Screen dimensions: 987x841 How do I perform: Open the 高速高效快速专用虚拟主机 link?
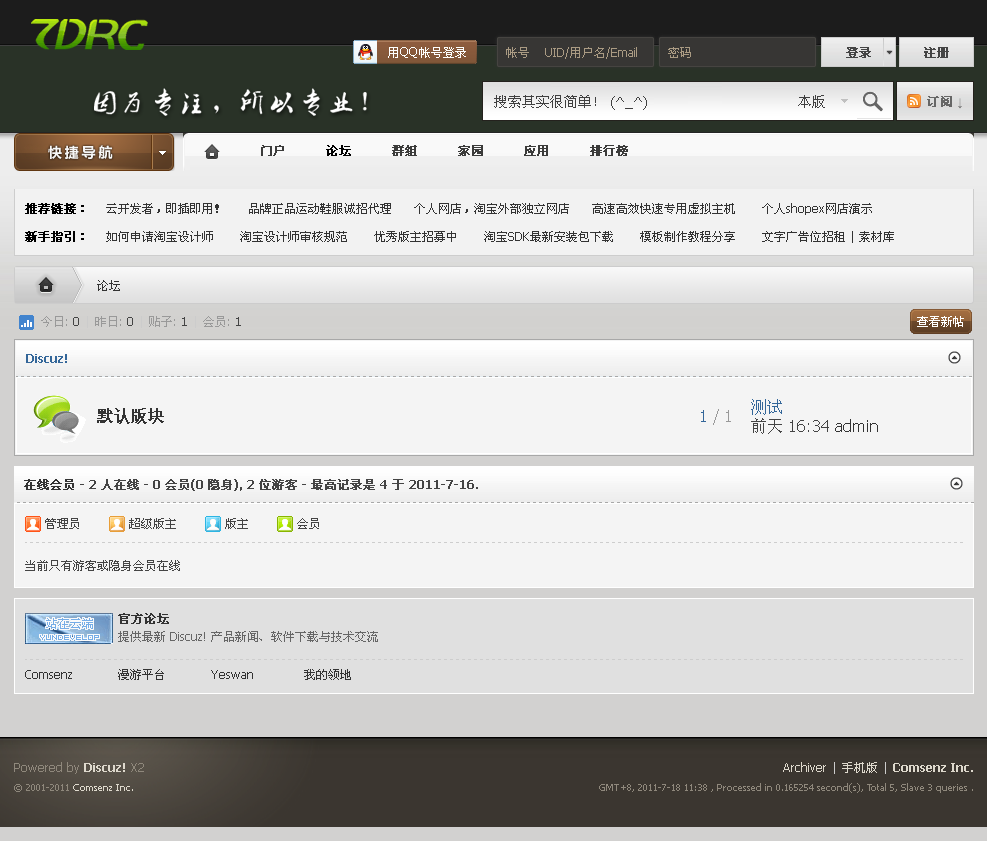[663, 208]
